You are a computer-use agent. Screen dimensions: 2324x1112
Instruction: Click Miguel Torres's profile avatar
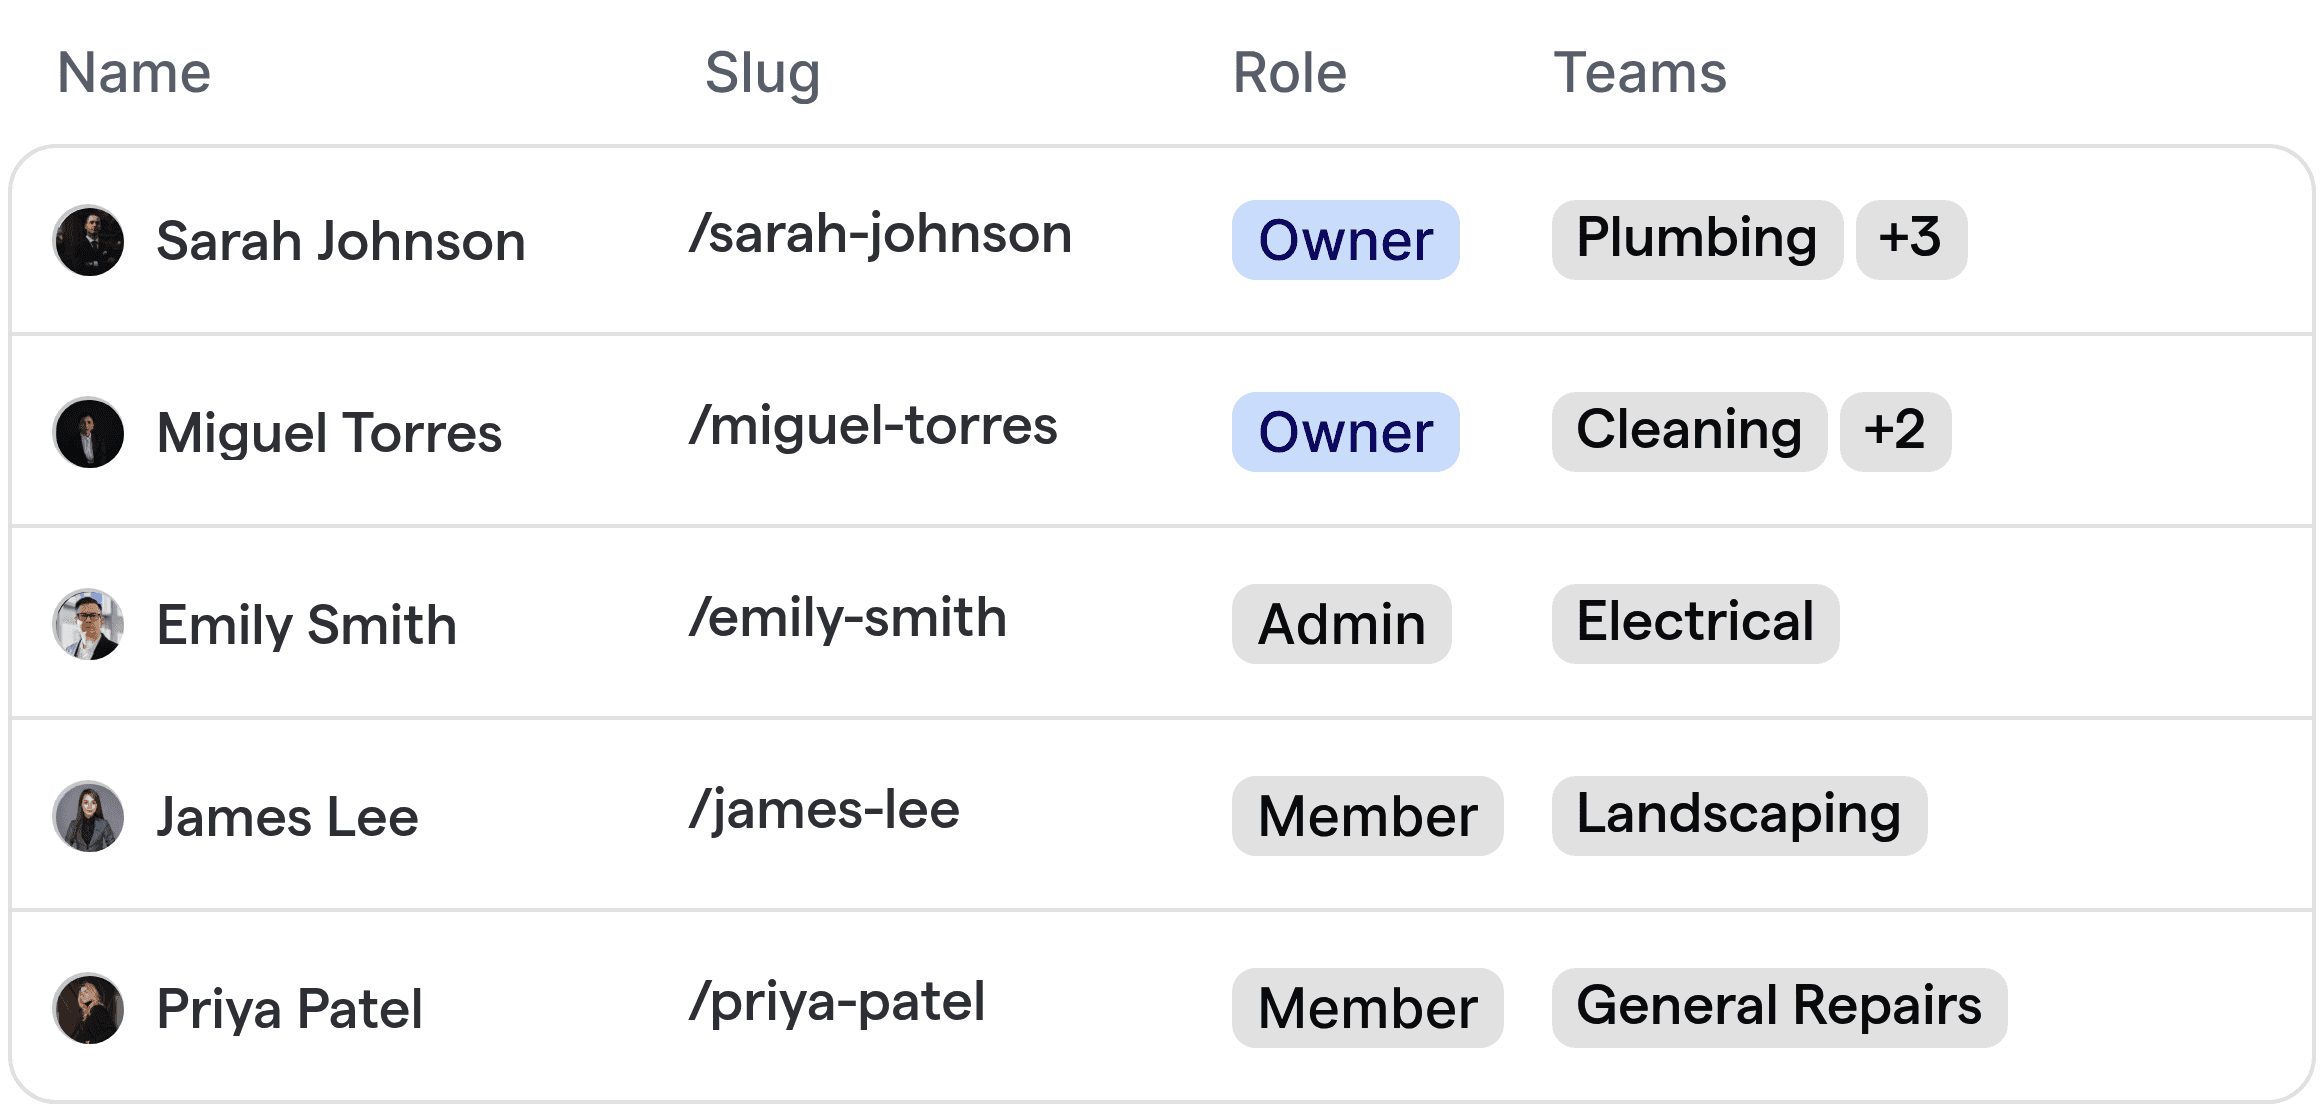pyautogui.click(x=88, y=432)
